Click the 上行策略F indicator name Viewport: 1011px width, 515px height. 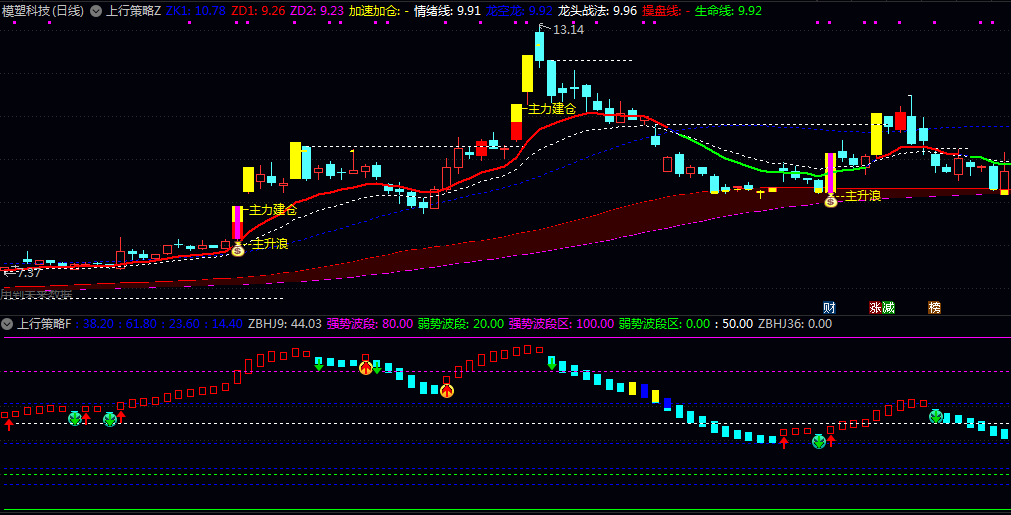point(43,324)
